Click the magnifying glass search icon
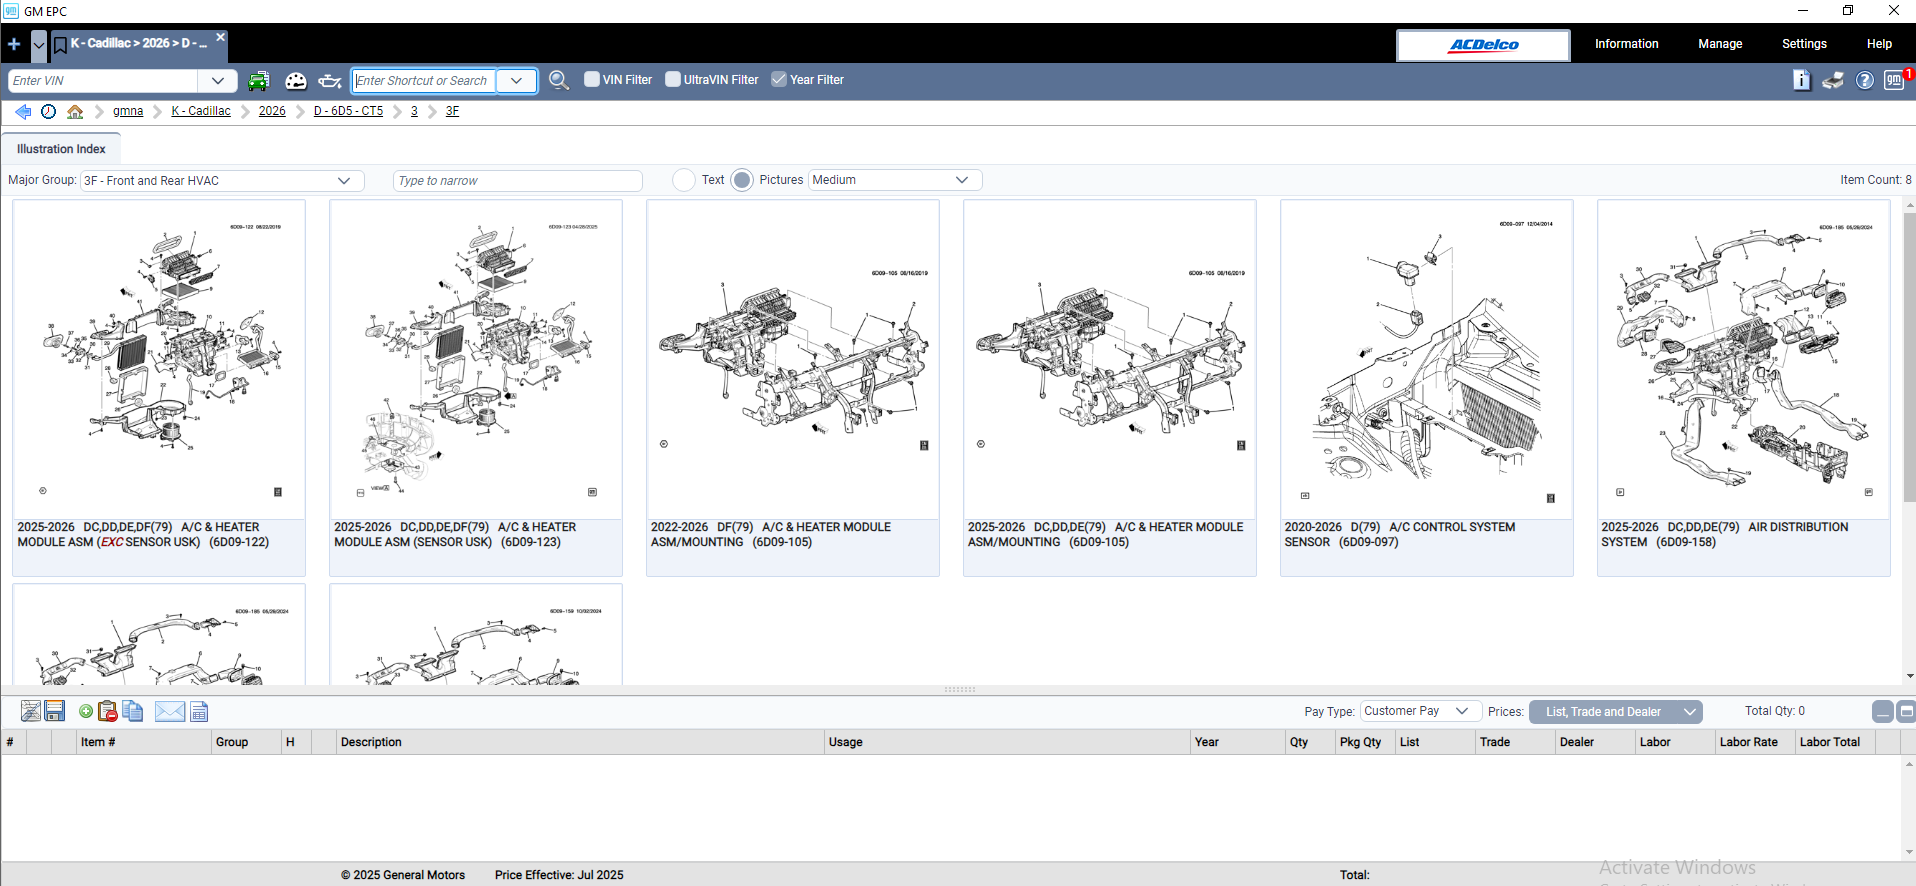Image resolution: width=1916 pixels, height=886 pixels. (x=559, y=81)
